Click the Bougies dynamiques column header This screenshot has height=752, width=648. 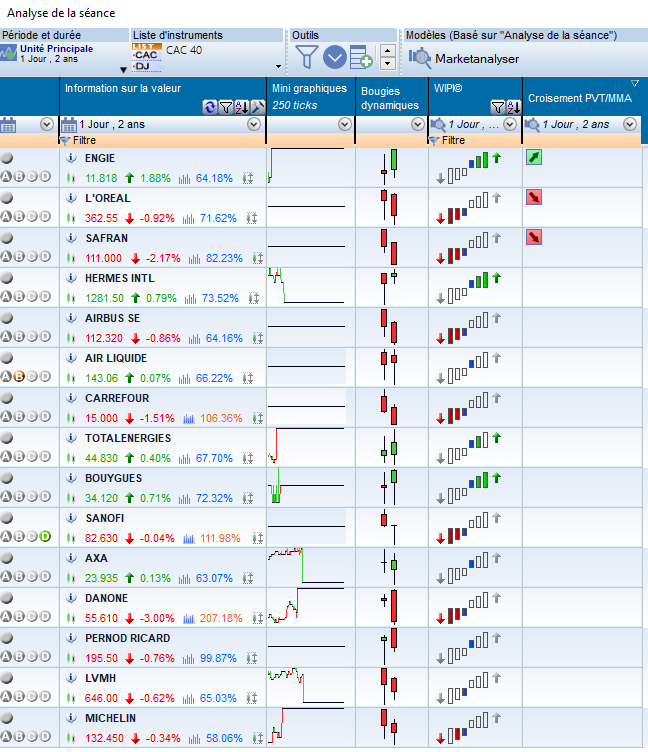[390, 98]
